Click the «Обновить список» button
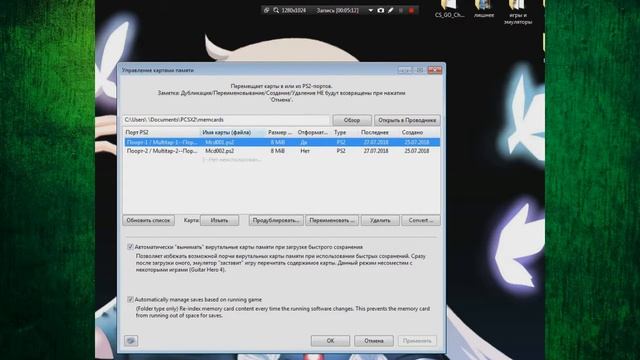Viewport: 640px width, 360px height. point(148,220)
